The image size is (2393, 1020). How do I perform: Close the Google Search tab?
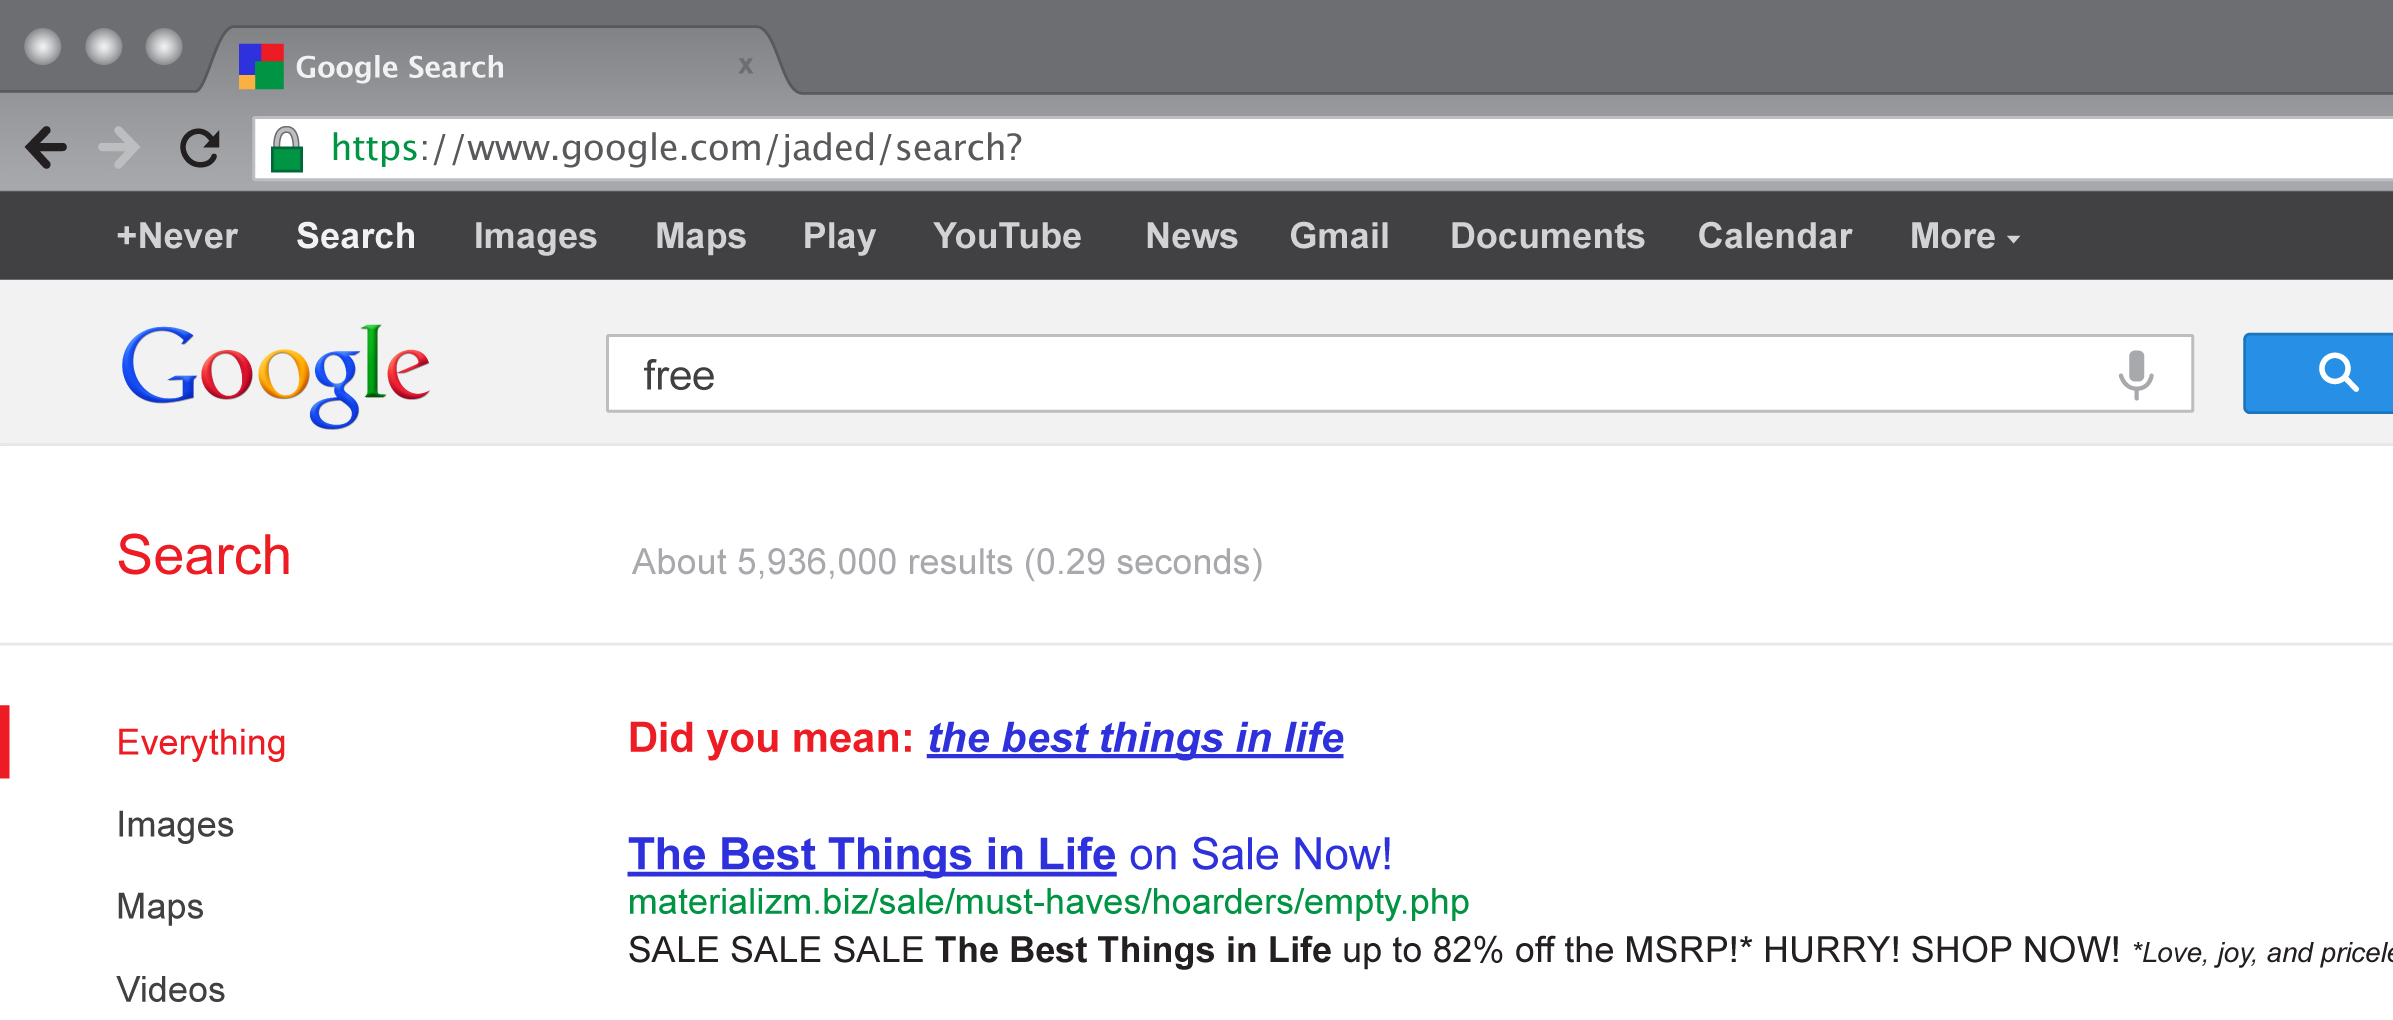coord(745,66)
